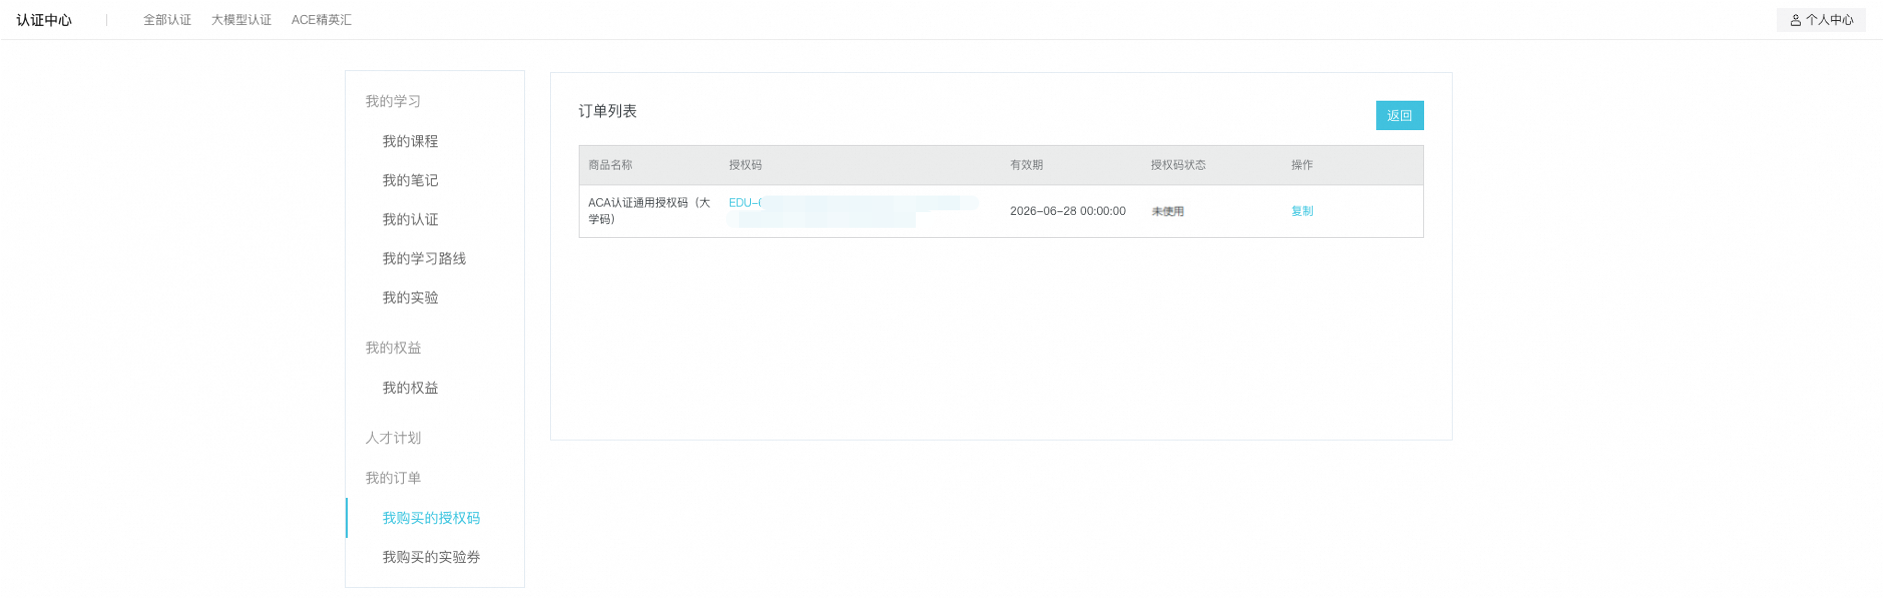Open 我的学习路线 in the sidebar
Viewport: 1884px width, 598px height.
[424, 258]
